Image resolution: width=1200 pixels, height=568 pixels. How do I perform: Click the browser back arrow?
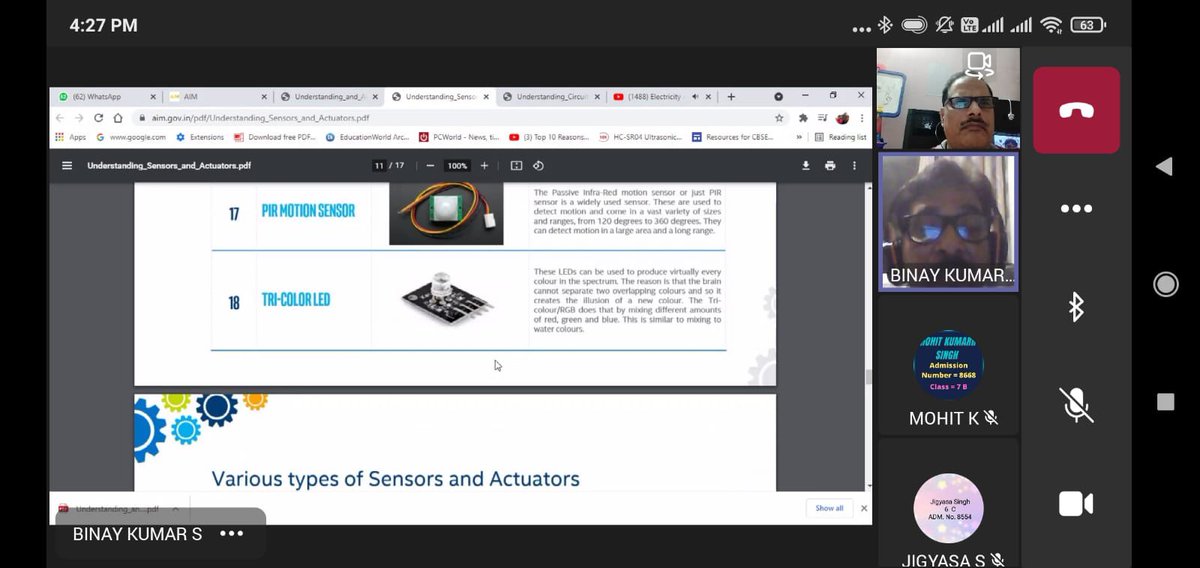point(61,118)
